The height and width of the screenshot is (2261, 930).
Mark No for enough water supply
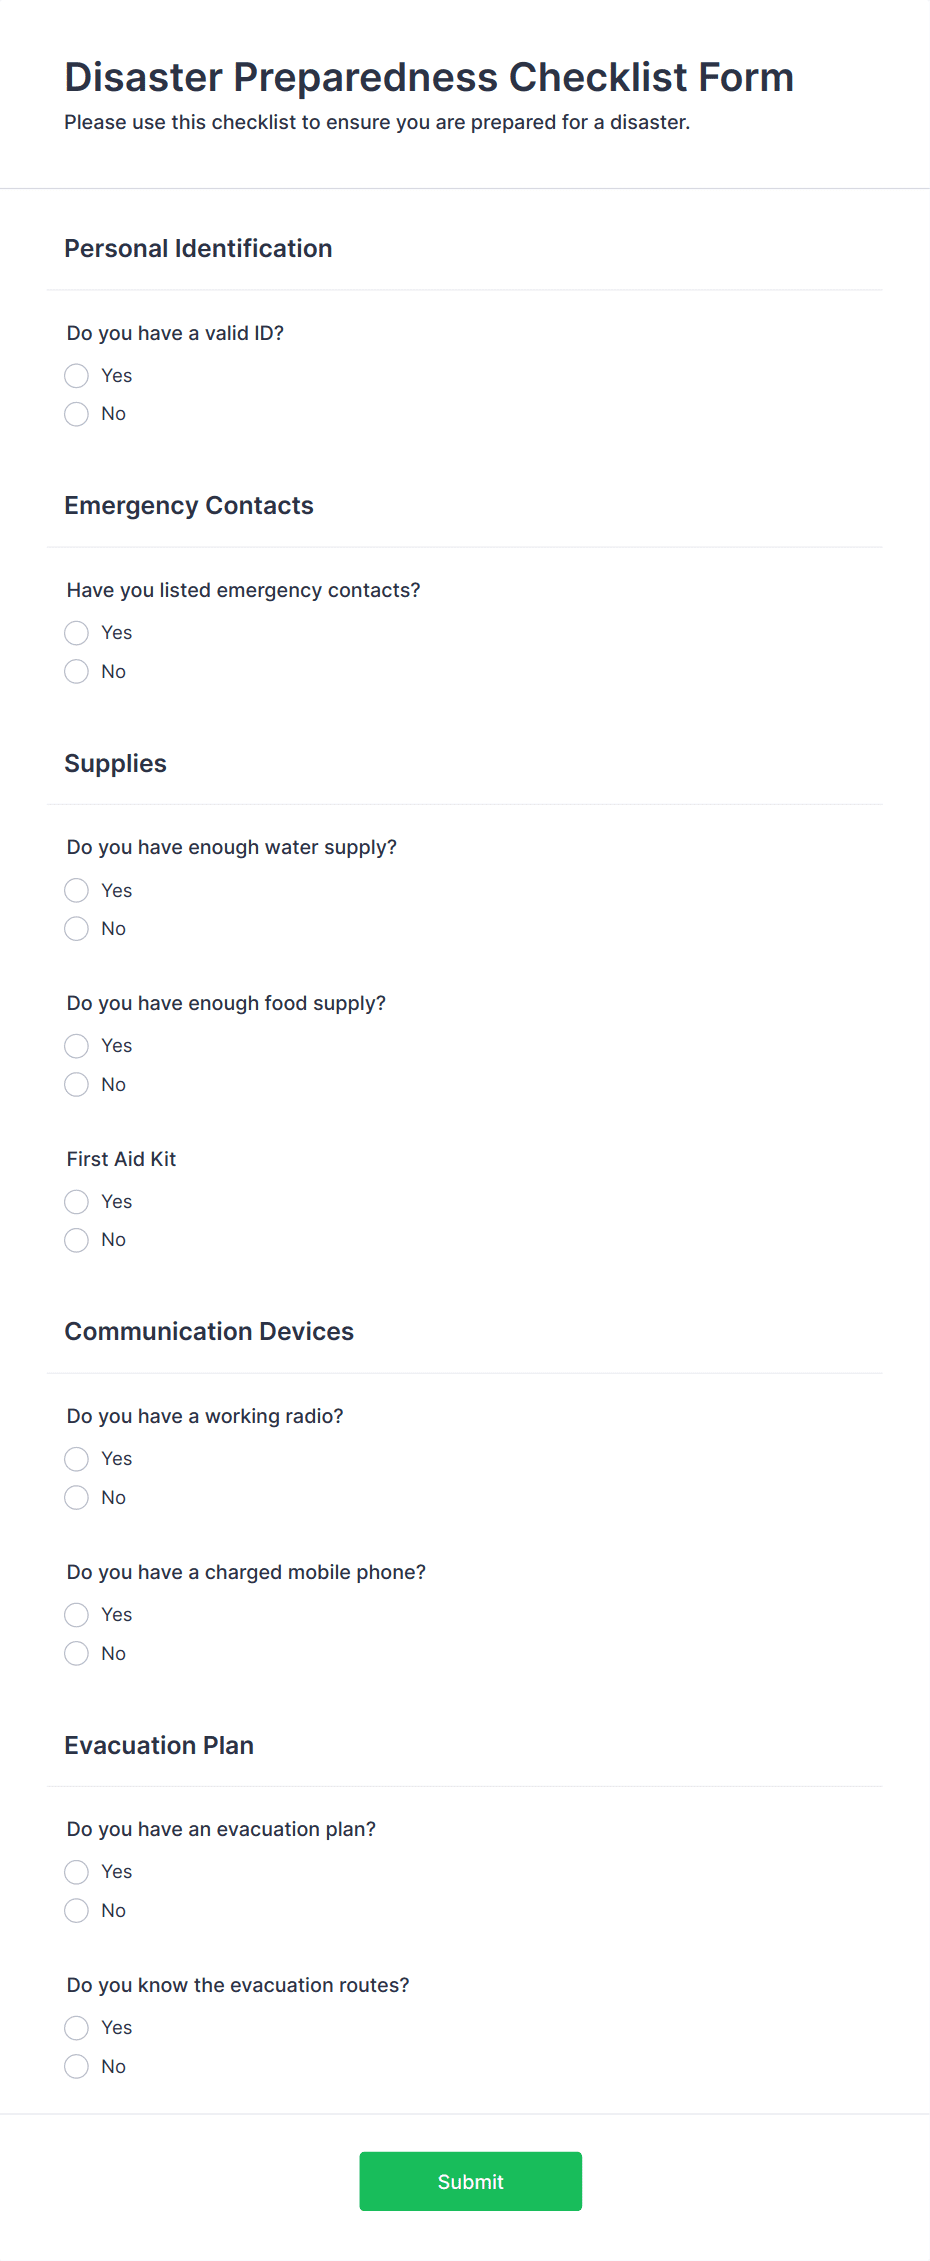77,929
